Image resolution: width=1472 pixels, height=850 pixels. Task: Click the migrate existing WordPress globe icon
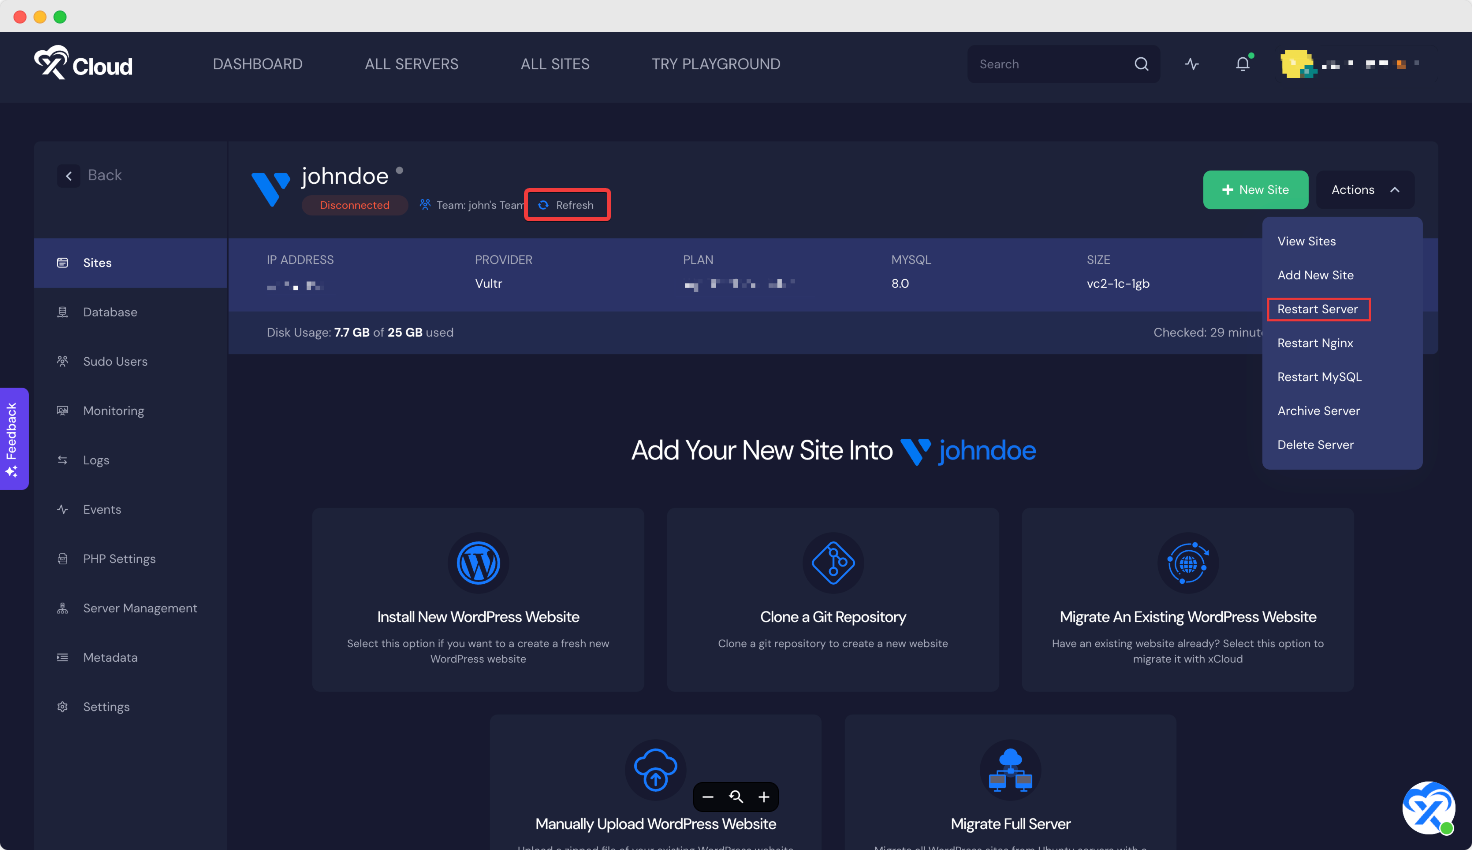coord(1188,563)
